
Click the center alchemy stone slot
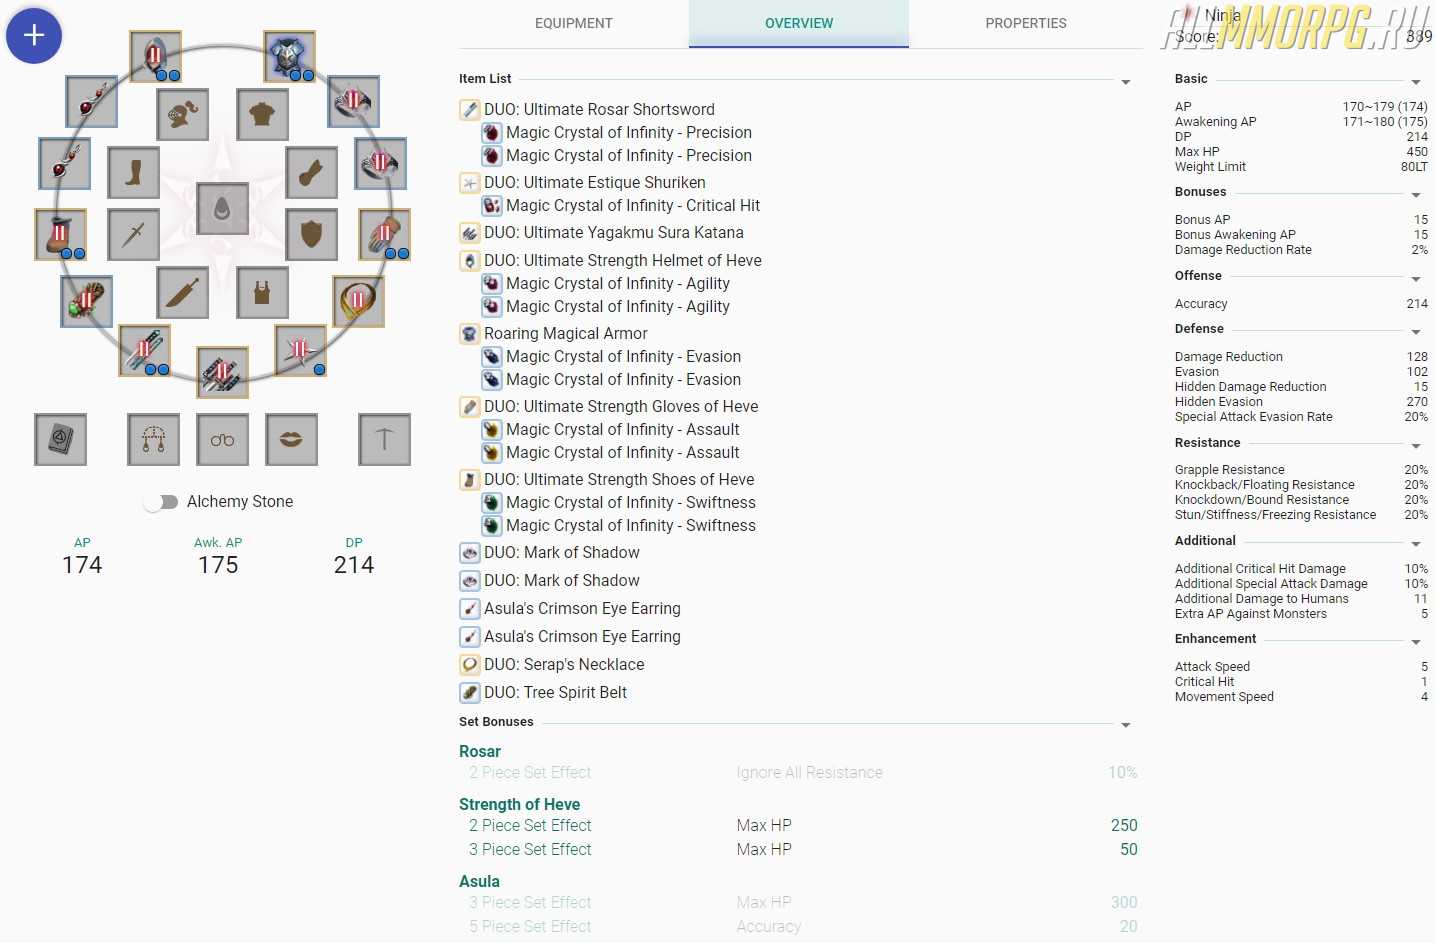pos(222,208)
